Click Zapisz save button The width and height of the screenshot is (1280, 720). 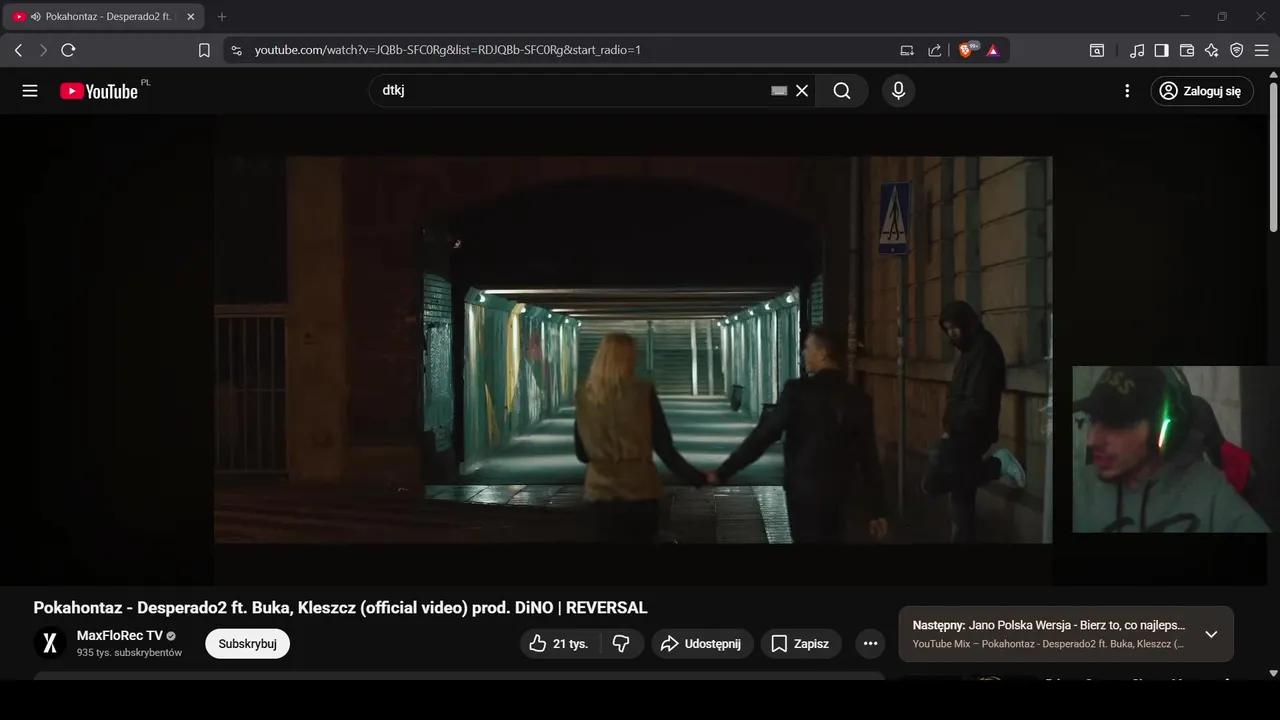(x=801, y=644)
